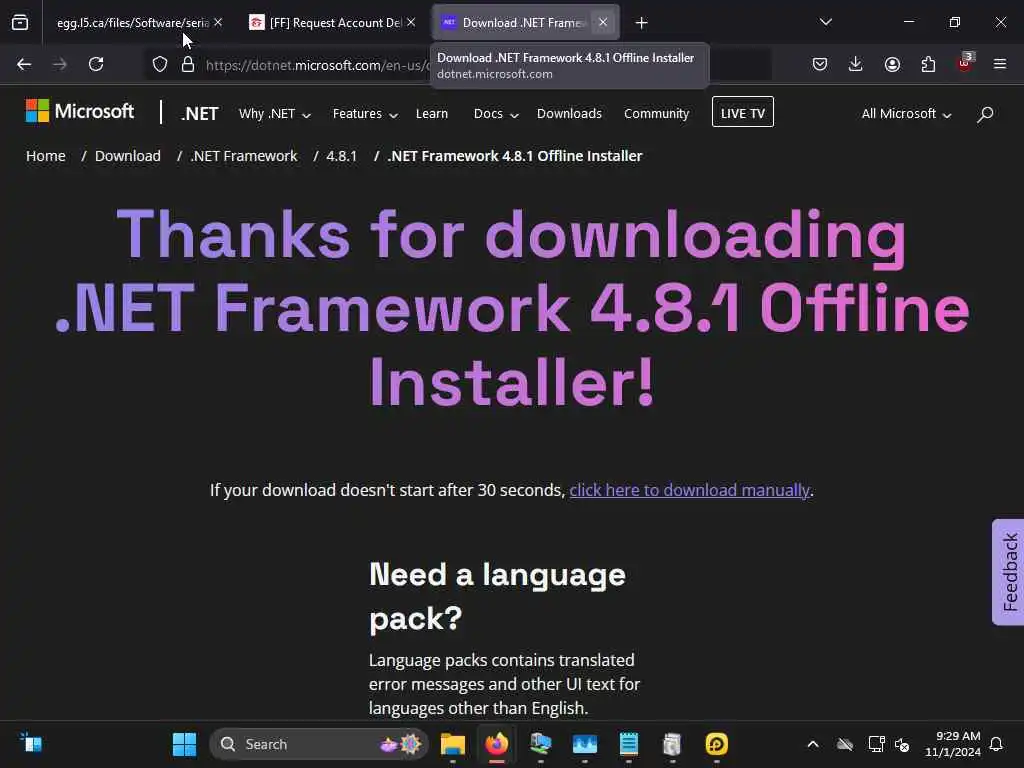Go to 4.8.1 breadcrumb
This screenshot has height=768, width=1024.
click(342, 156)
